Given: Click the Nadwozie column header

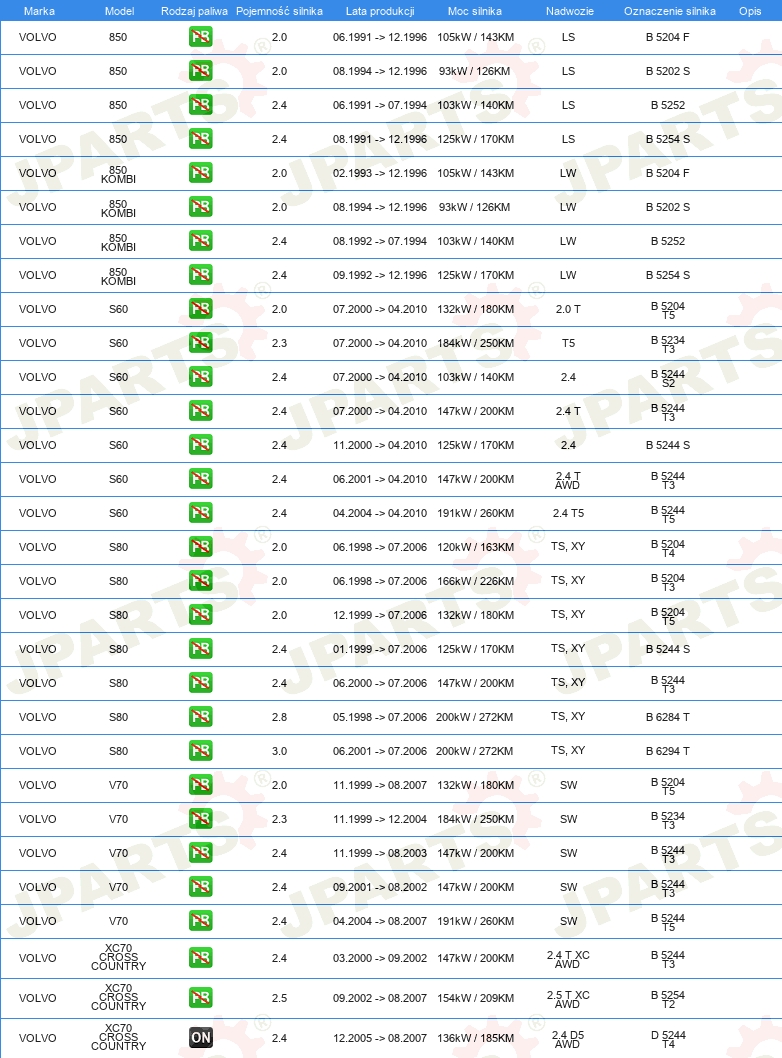Looking at the screenshot, I should (569, 11).
